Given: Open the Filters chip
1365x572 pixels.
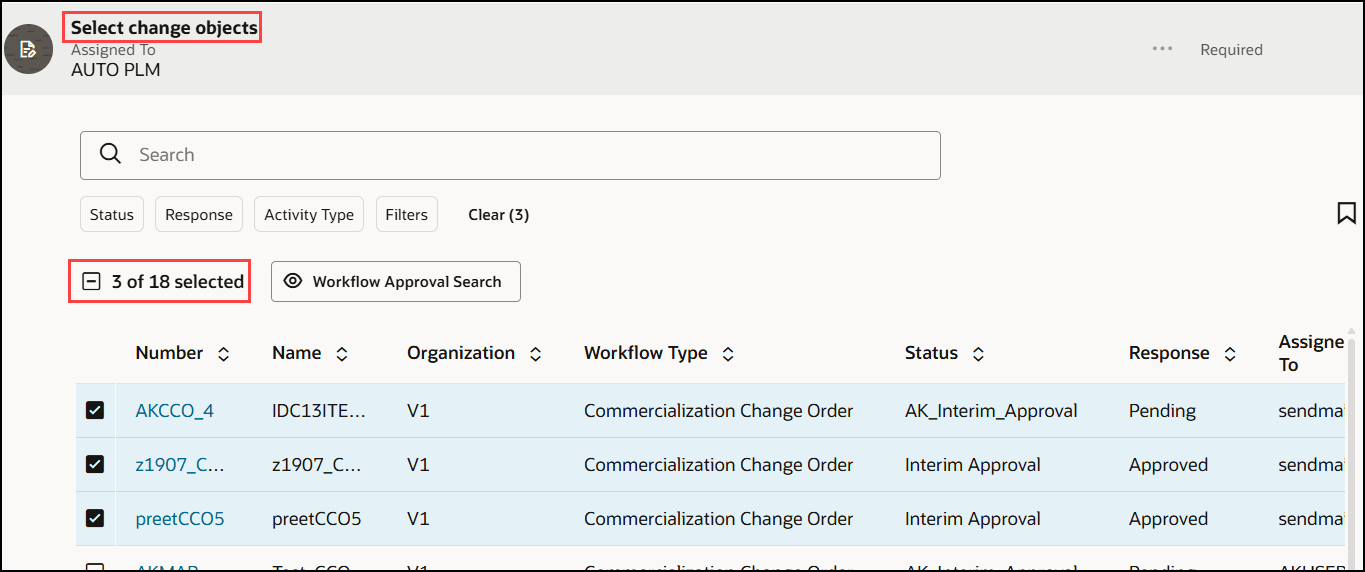Looking at the screenshot, I should 406,214.
